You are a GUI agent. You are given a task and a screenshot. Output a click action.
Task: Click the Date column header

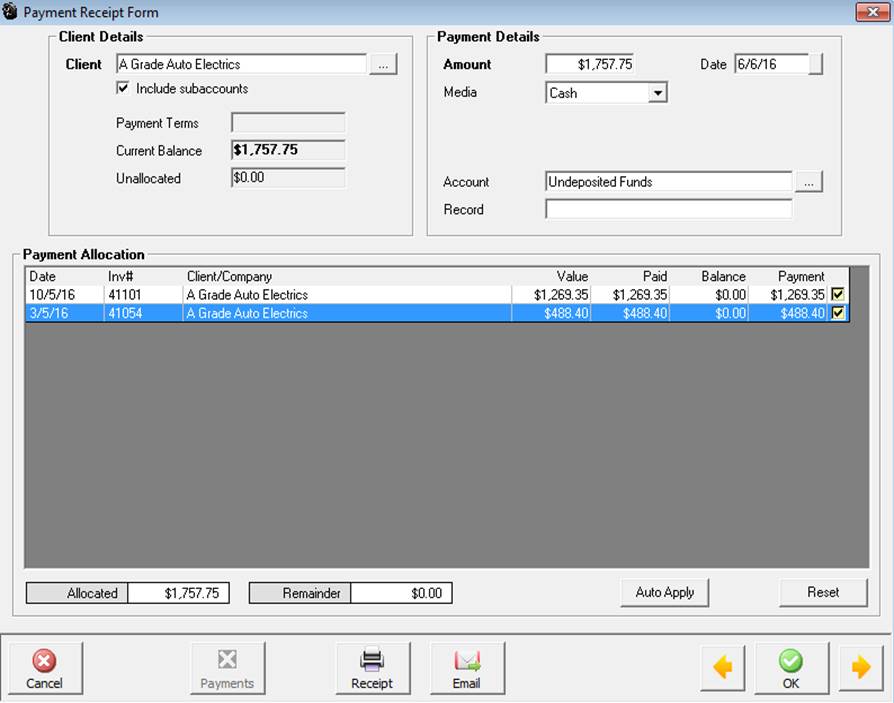tap(64, 276)
